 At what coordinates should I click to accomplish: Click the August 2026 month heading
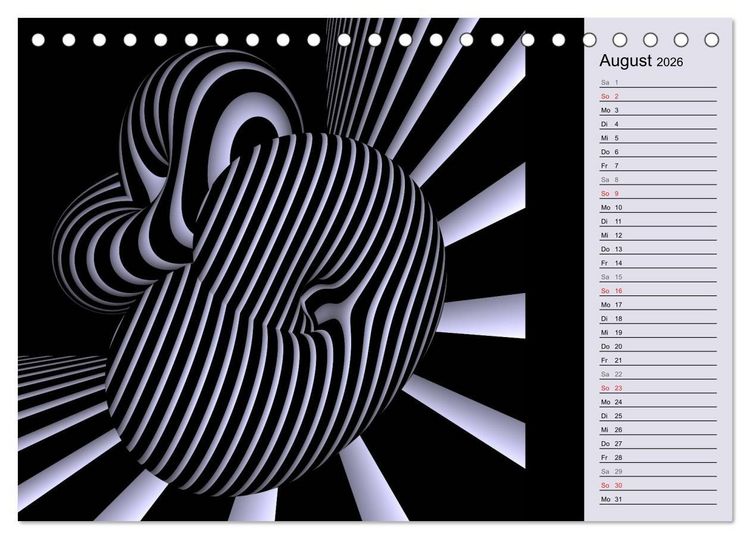pos(641,61)
